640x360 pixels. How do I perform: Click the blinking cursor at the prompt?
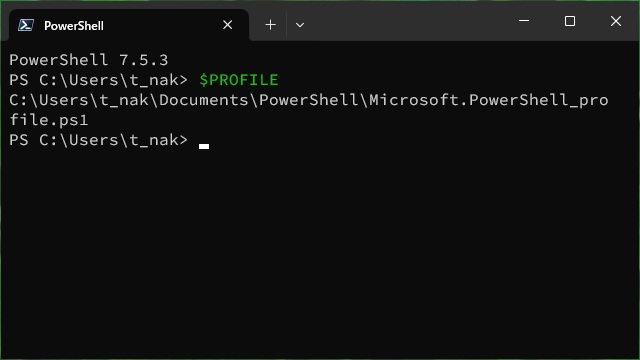point(204,147)
